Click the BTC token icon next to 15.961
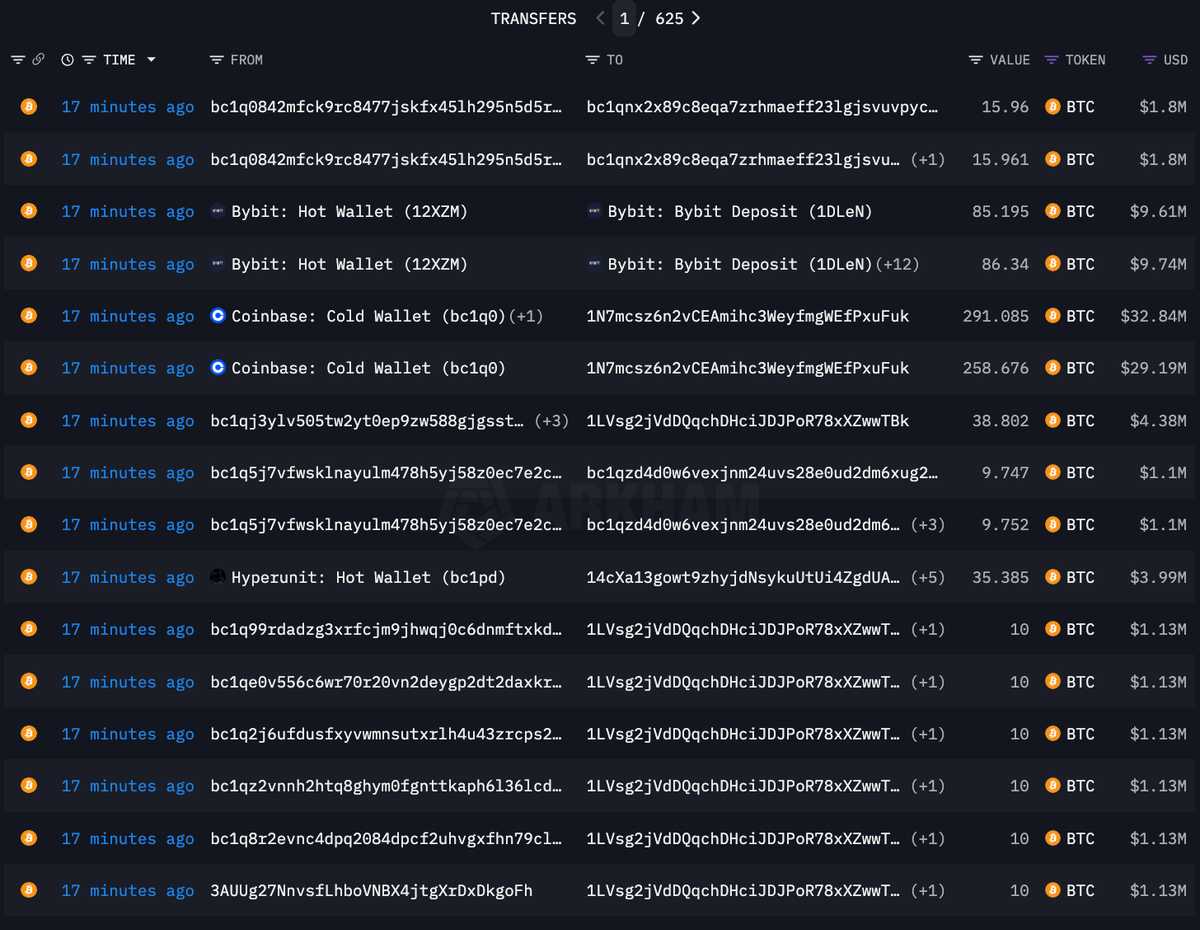This screenshot has height=930, width=1200. point(1052,159)
